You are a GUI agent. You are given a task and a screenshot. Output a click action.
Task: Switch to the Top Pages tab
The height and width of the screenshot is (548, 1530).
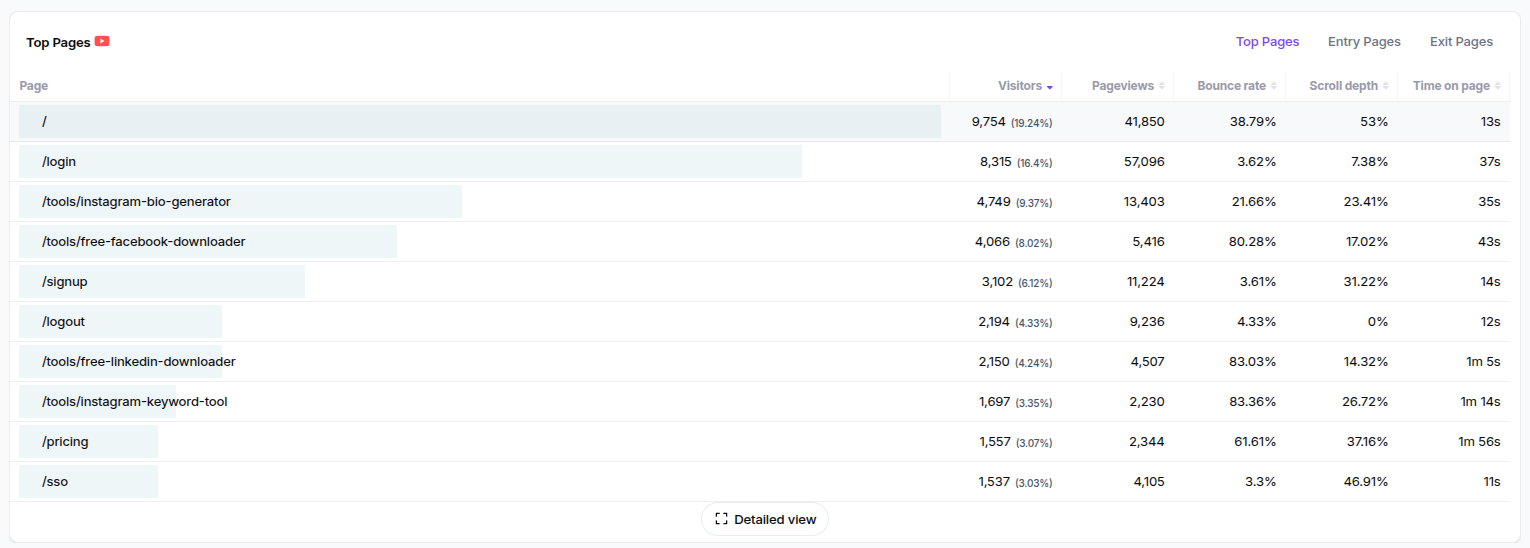[1267, 42]
